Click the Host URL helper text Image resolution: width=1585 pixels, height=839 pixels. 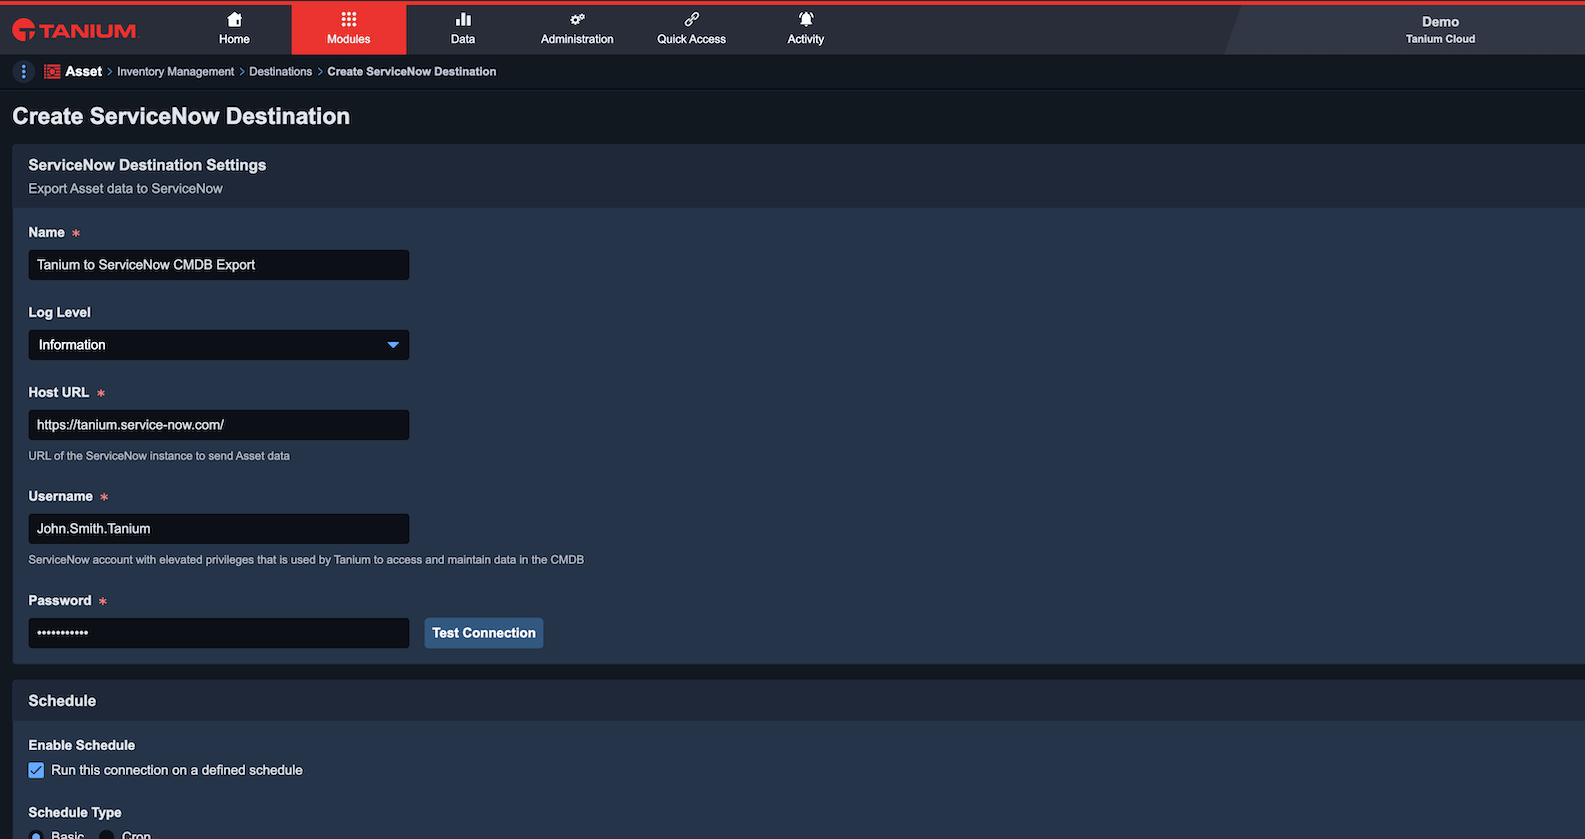pyautogui.click(x=159, y=456)
